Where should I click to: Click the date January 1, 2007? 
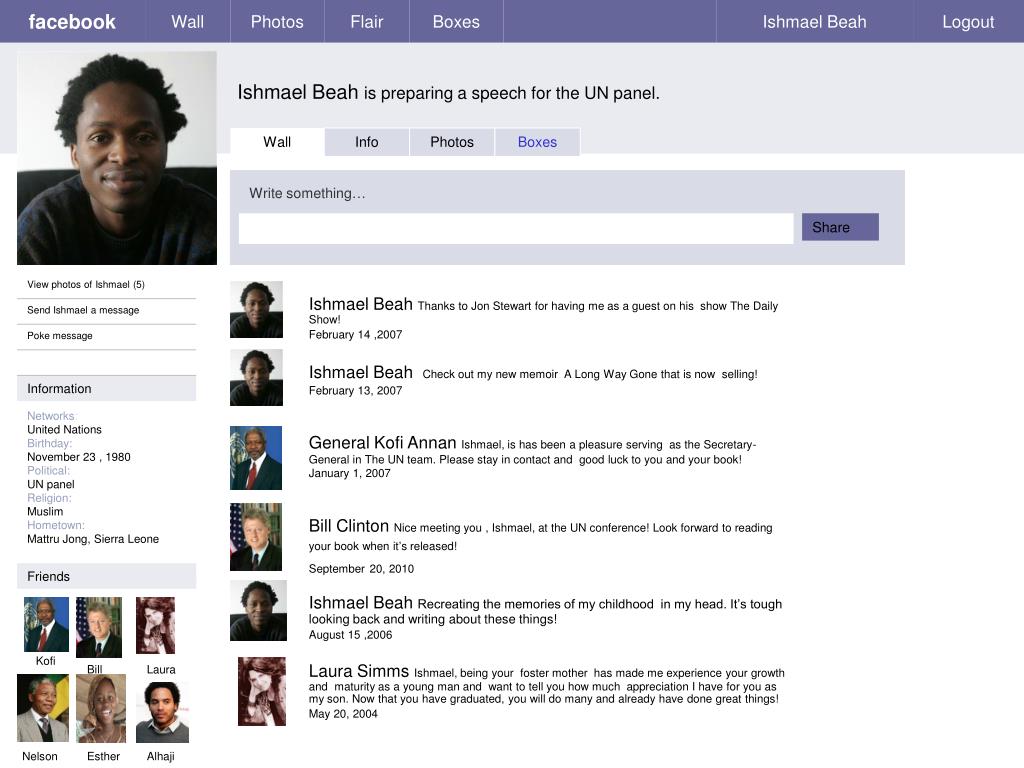[349, 473]
